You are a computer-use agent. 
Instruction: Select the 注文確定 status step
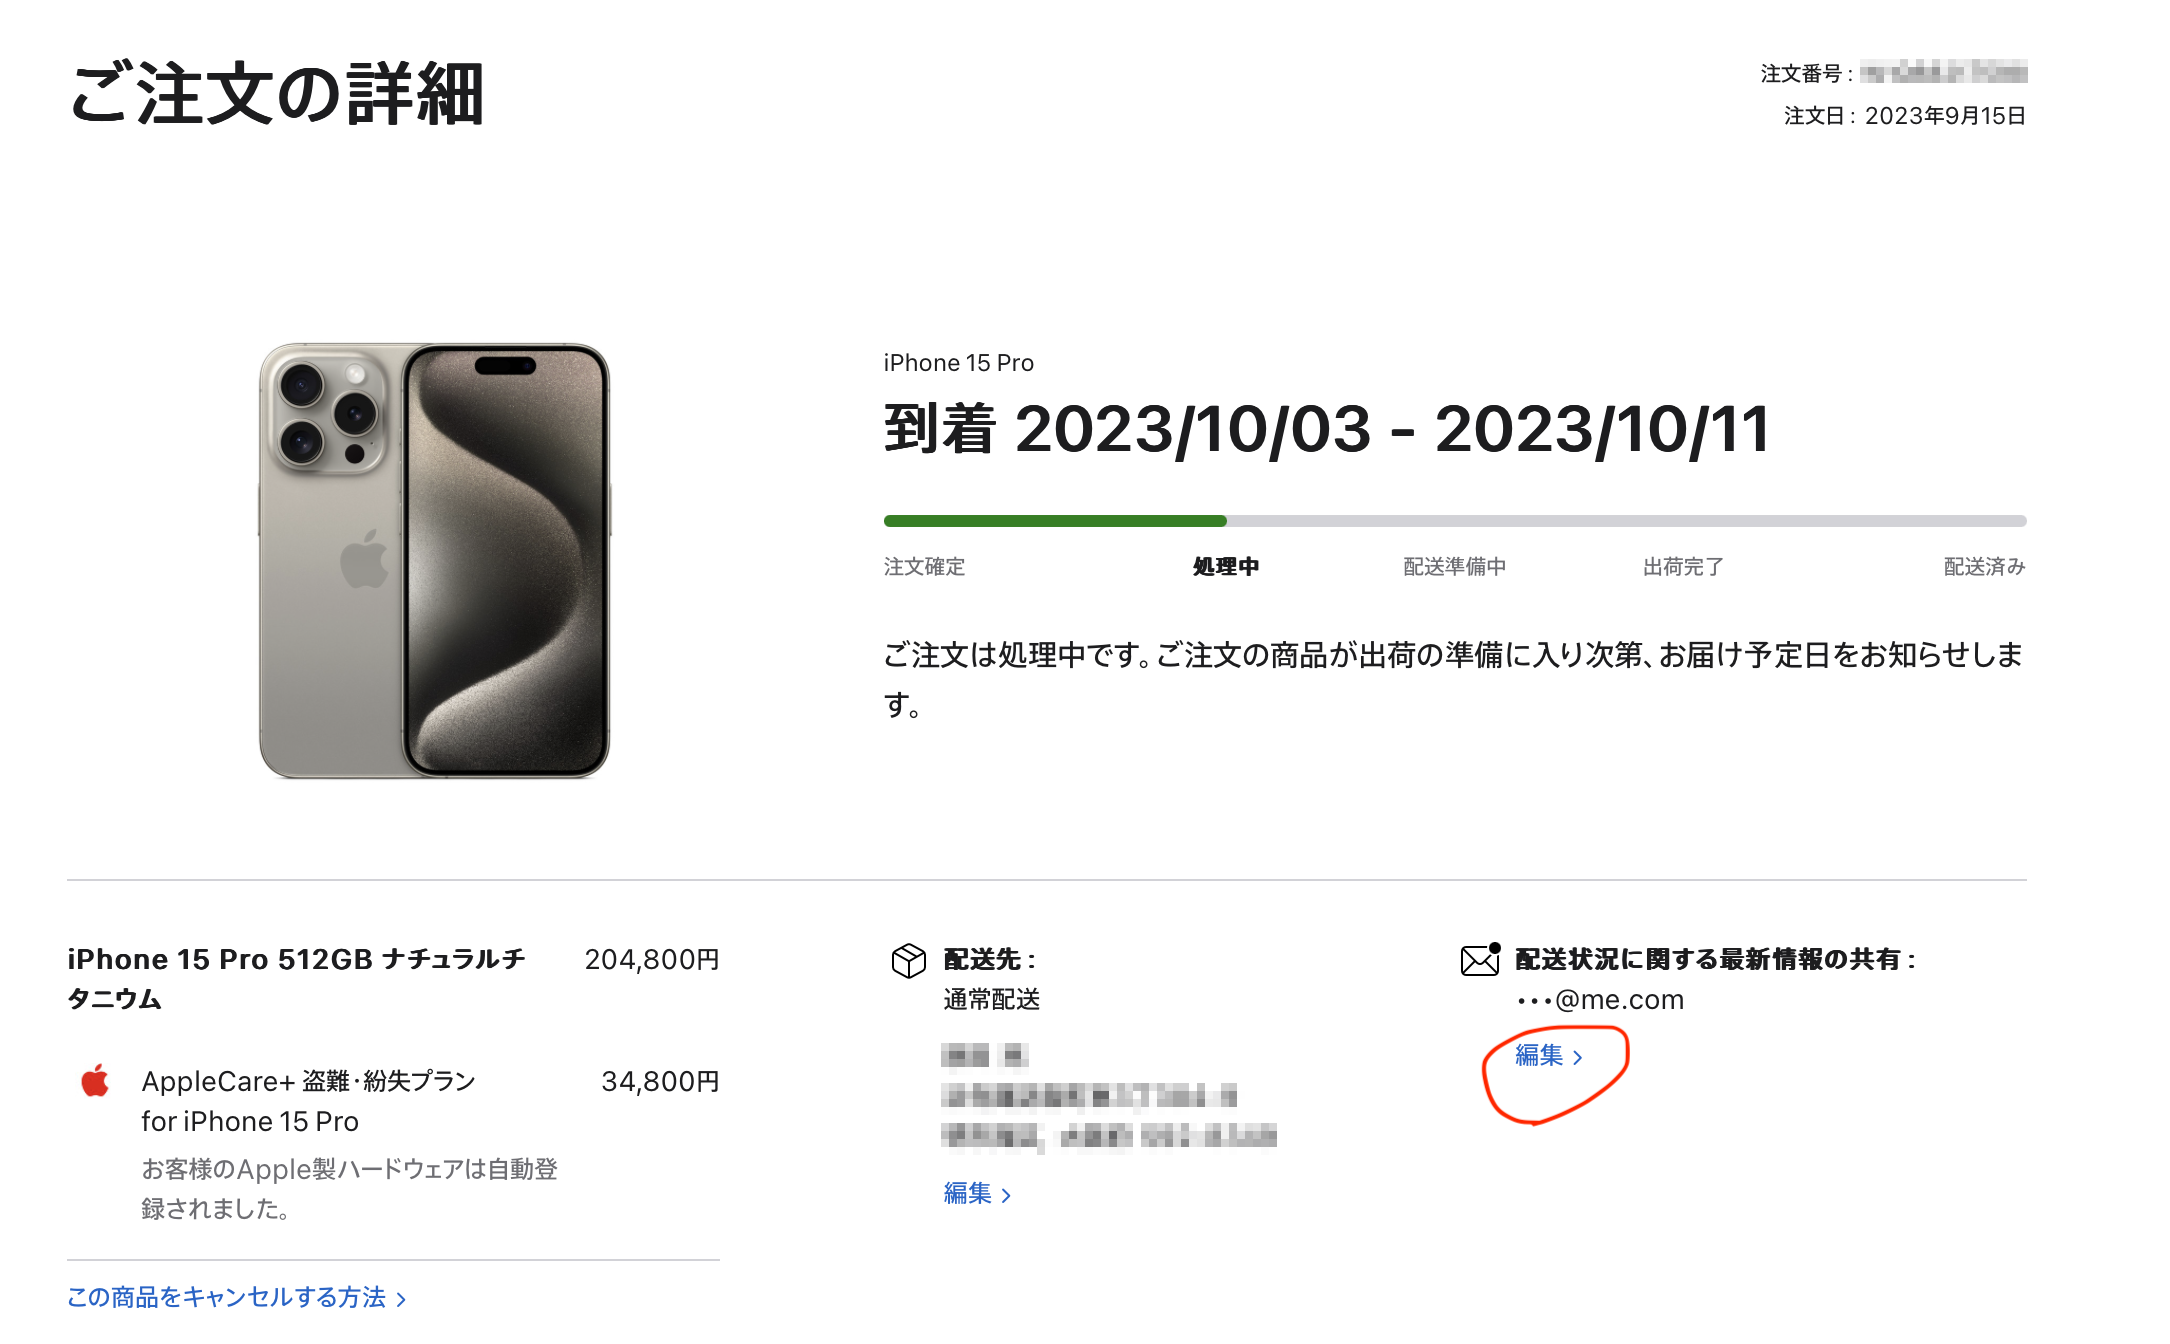pyautogui.click(x=924, y=567)
